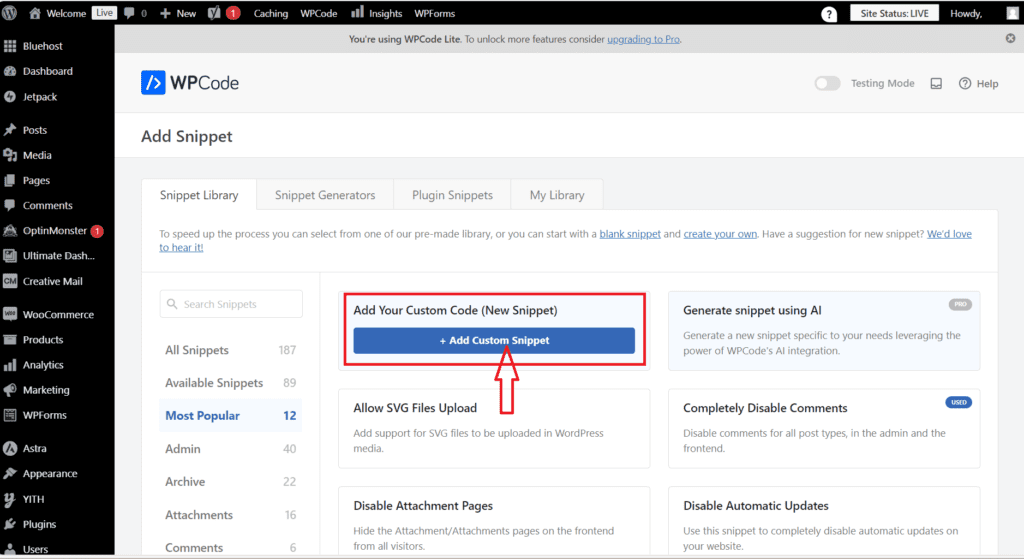Click the Add Custom Snippet button
Screen dimensions: 1024x559
(494, 340)
